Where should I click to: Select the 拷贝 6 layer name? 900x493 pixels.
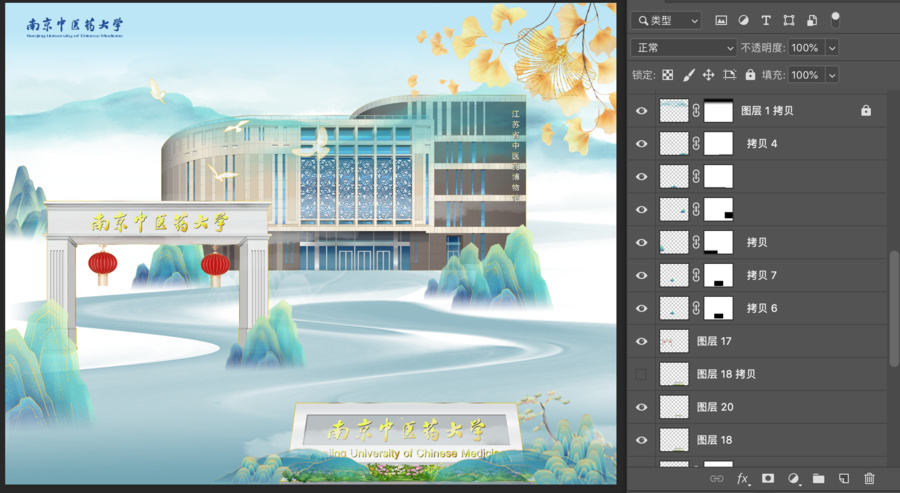point(762,308)
